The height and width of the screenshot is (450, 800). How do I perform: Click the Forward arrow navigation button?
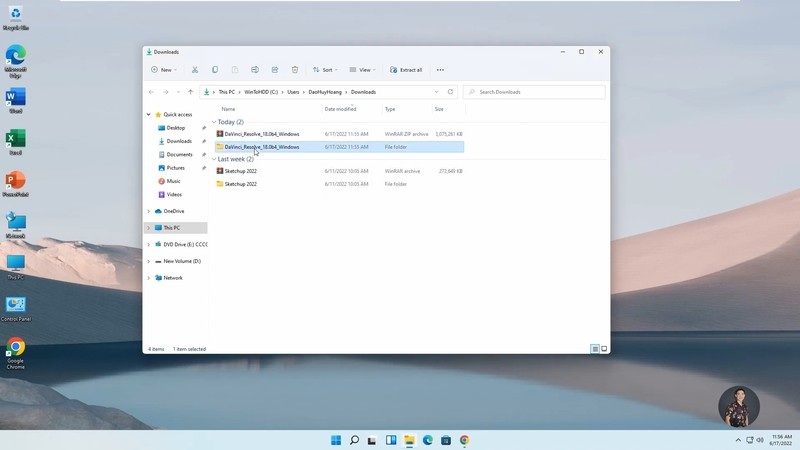[165, 92]
